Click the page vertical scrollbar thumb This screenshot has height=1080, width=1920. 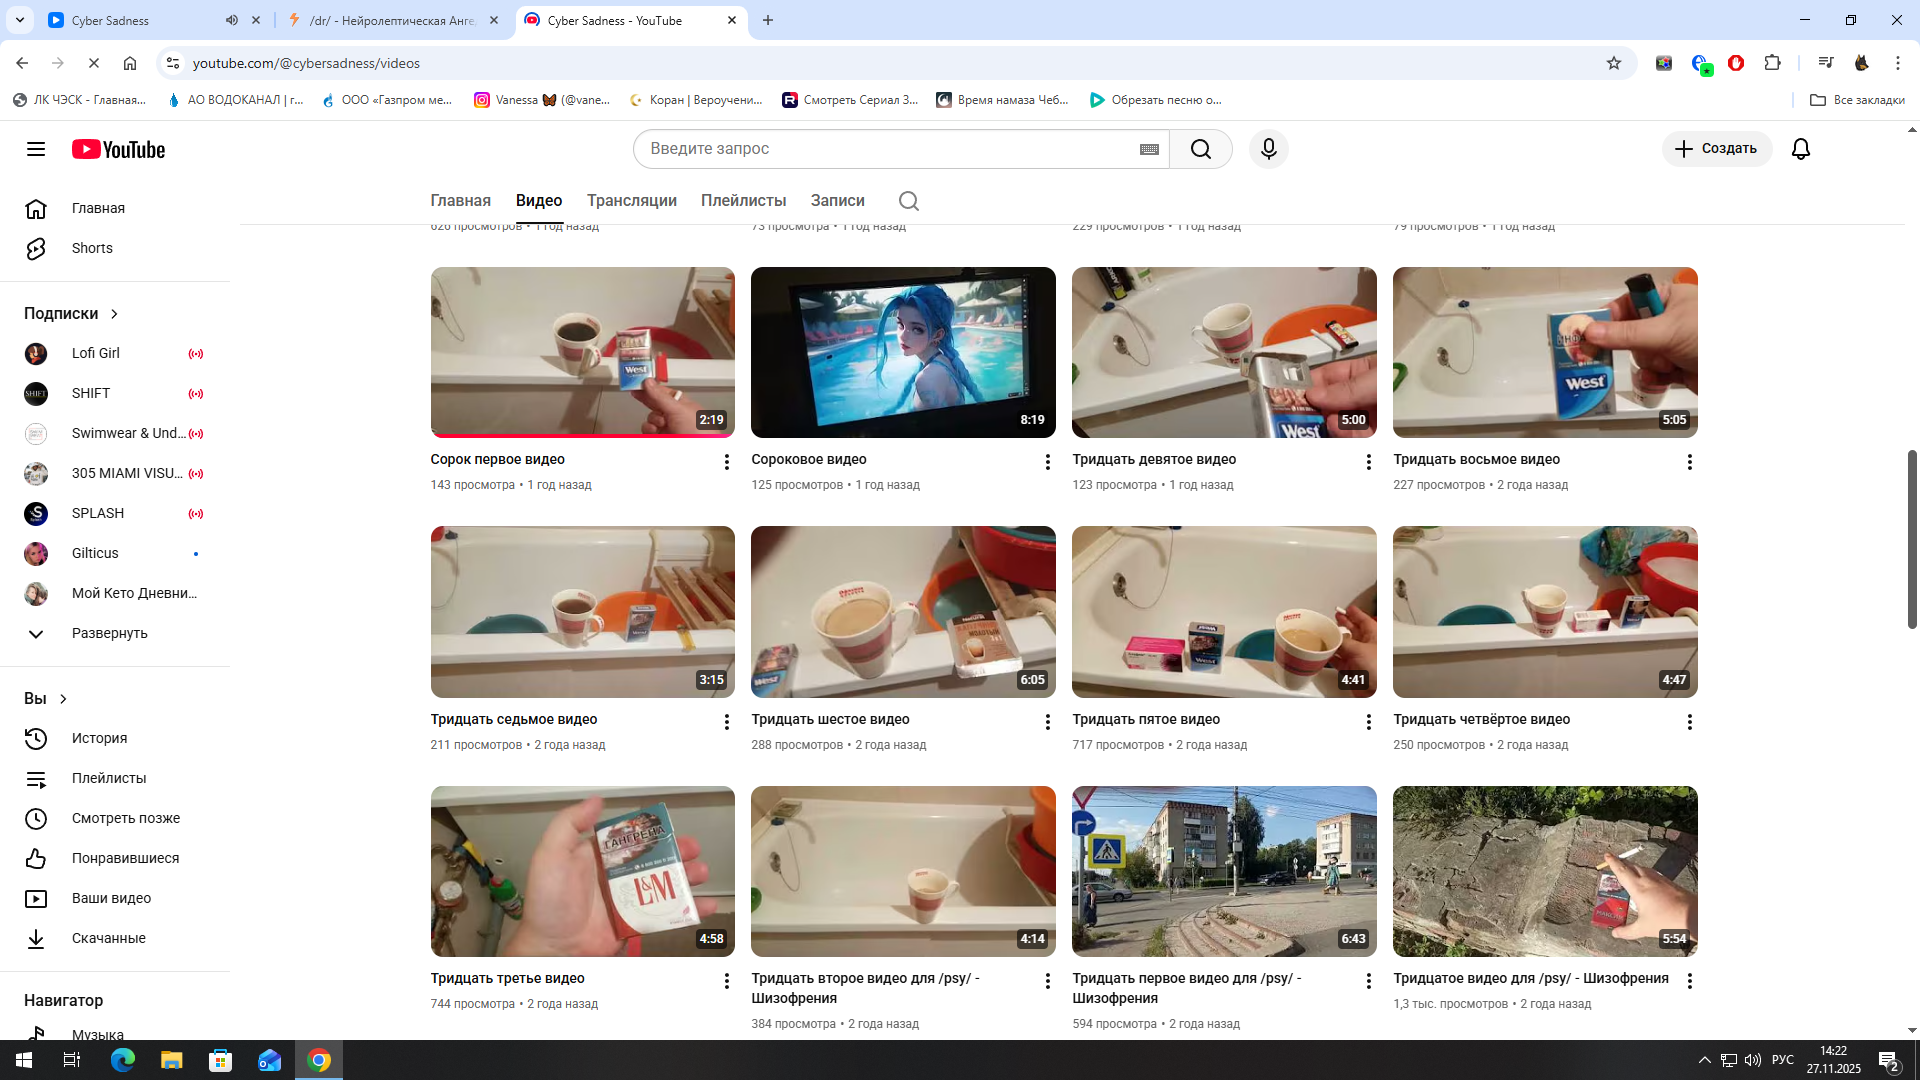pos(1911,540)
